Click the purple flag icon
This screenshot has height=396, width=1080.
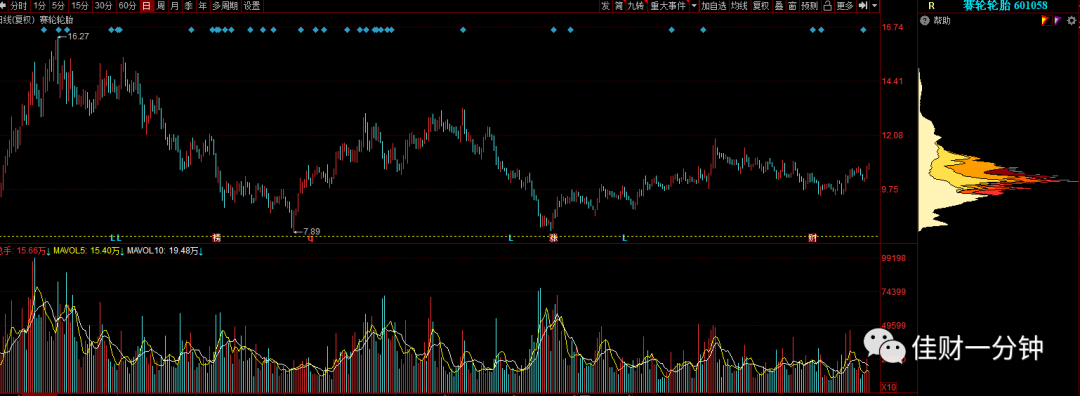pos(1057,21)
